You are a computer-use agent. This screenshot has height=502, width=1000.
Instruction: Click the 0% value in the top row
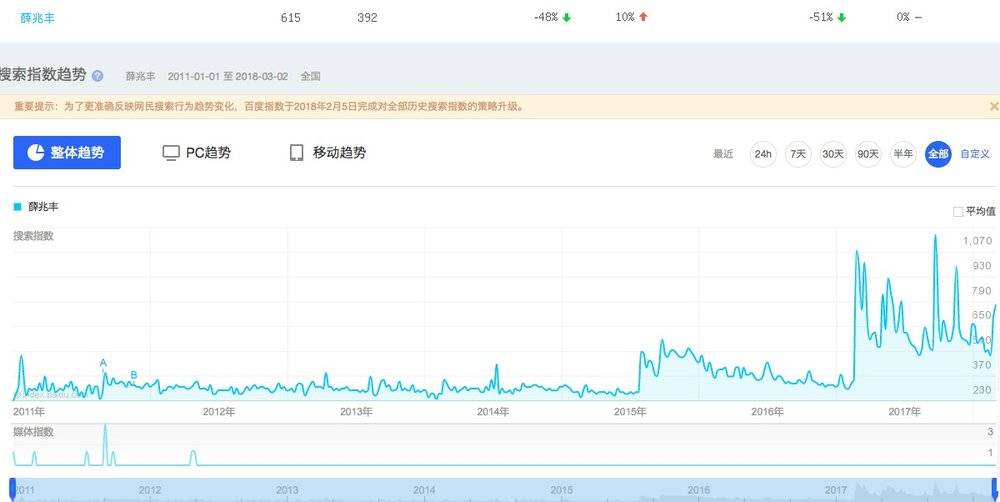pos(903,17)
